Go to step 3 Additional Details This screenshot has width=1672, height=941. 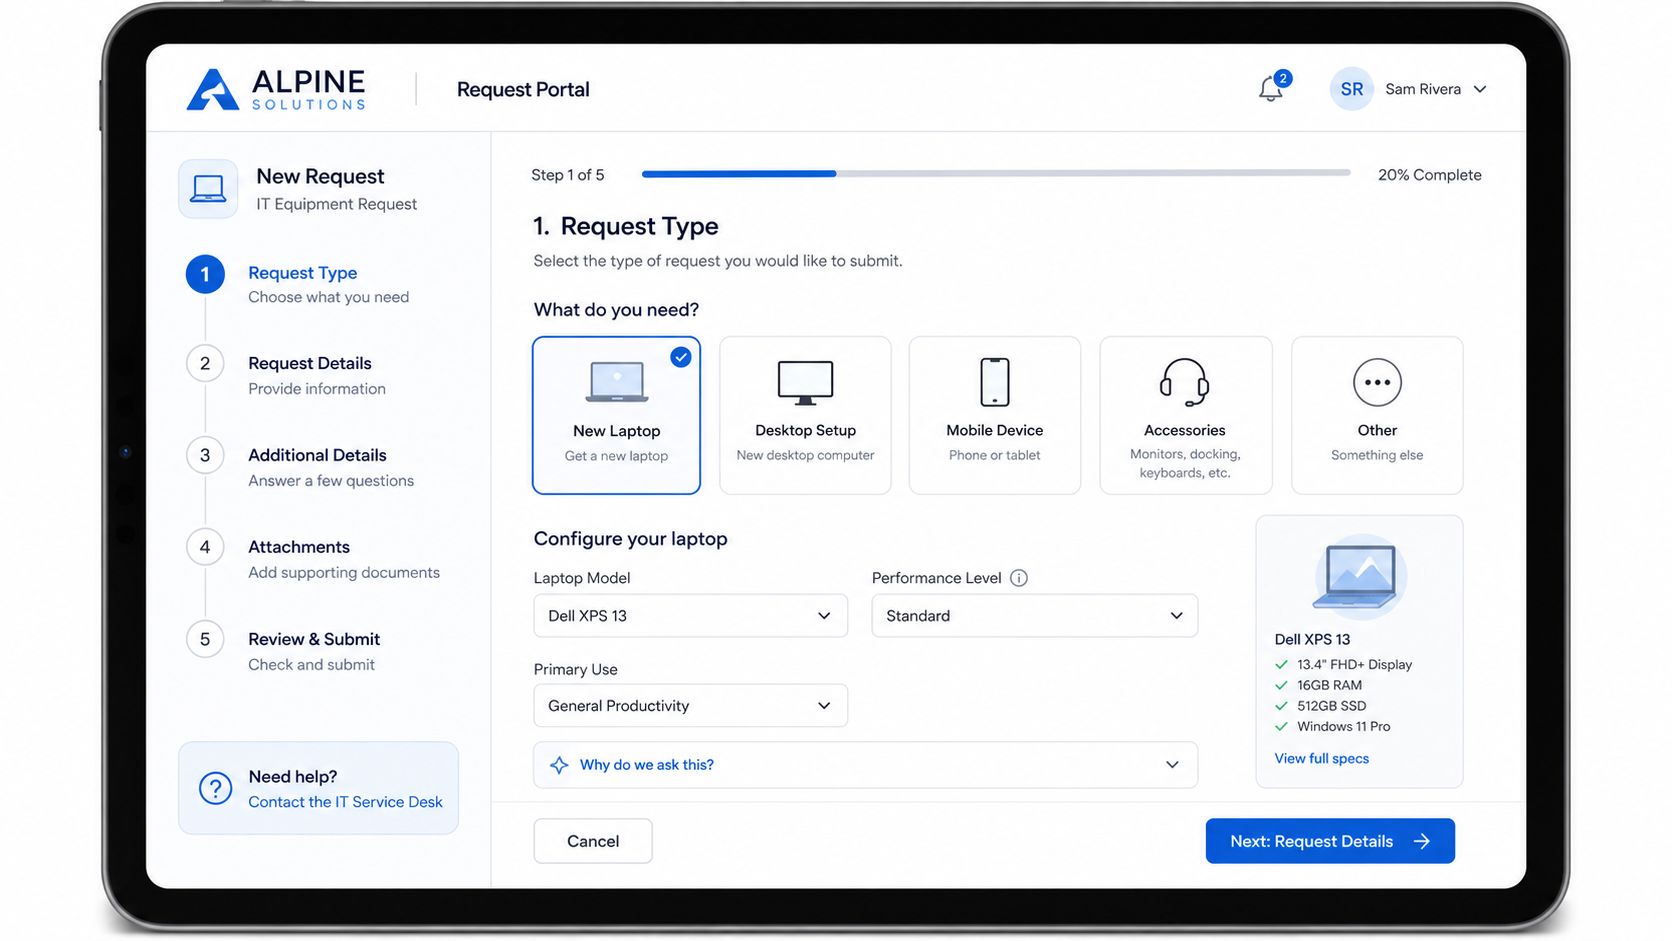pyautogui.click(x=300, y=467)
